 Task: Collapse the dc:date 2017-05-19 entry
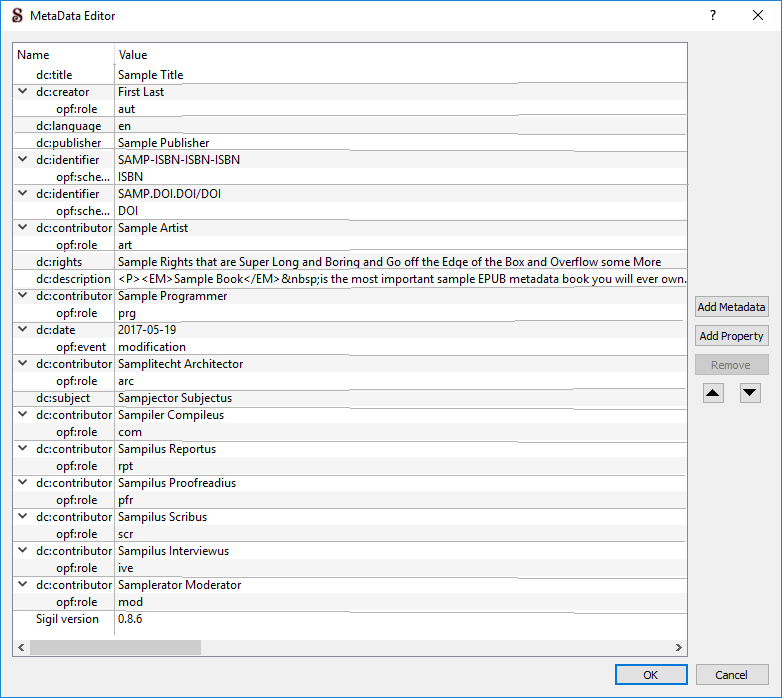(x=22, y=330)
